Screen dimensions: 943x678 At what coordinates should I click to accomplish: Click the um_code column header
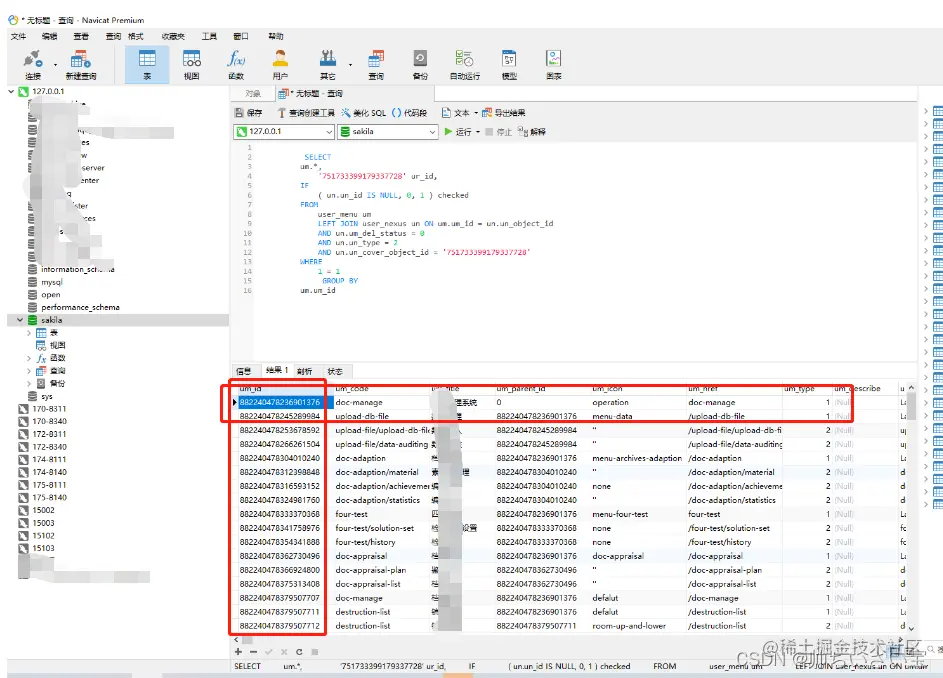(382, 389)
